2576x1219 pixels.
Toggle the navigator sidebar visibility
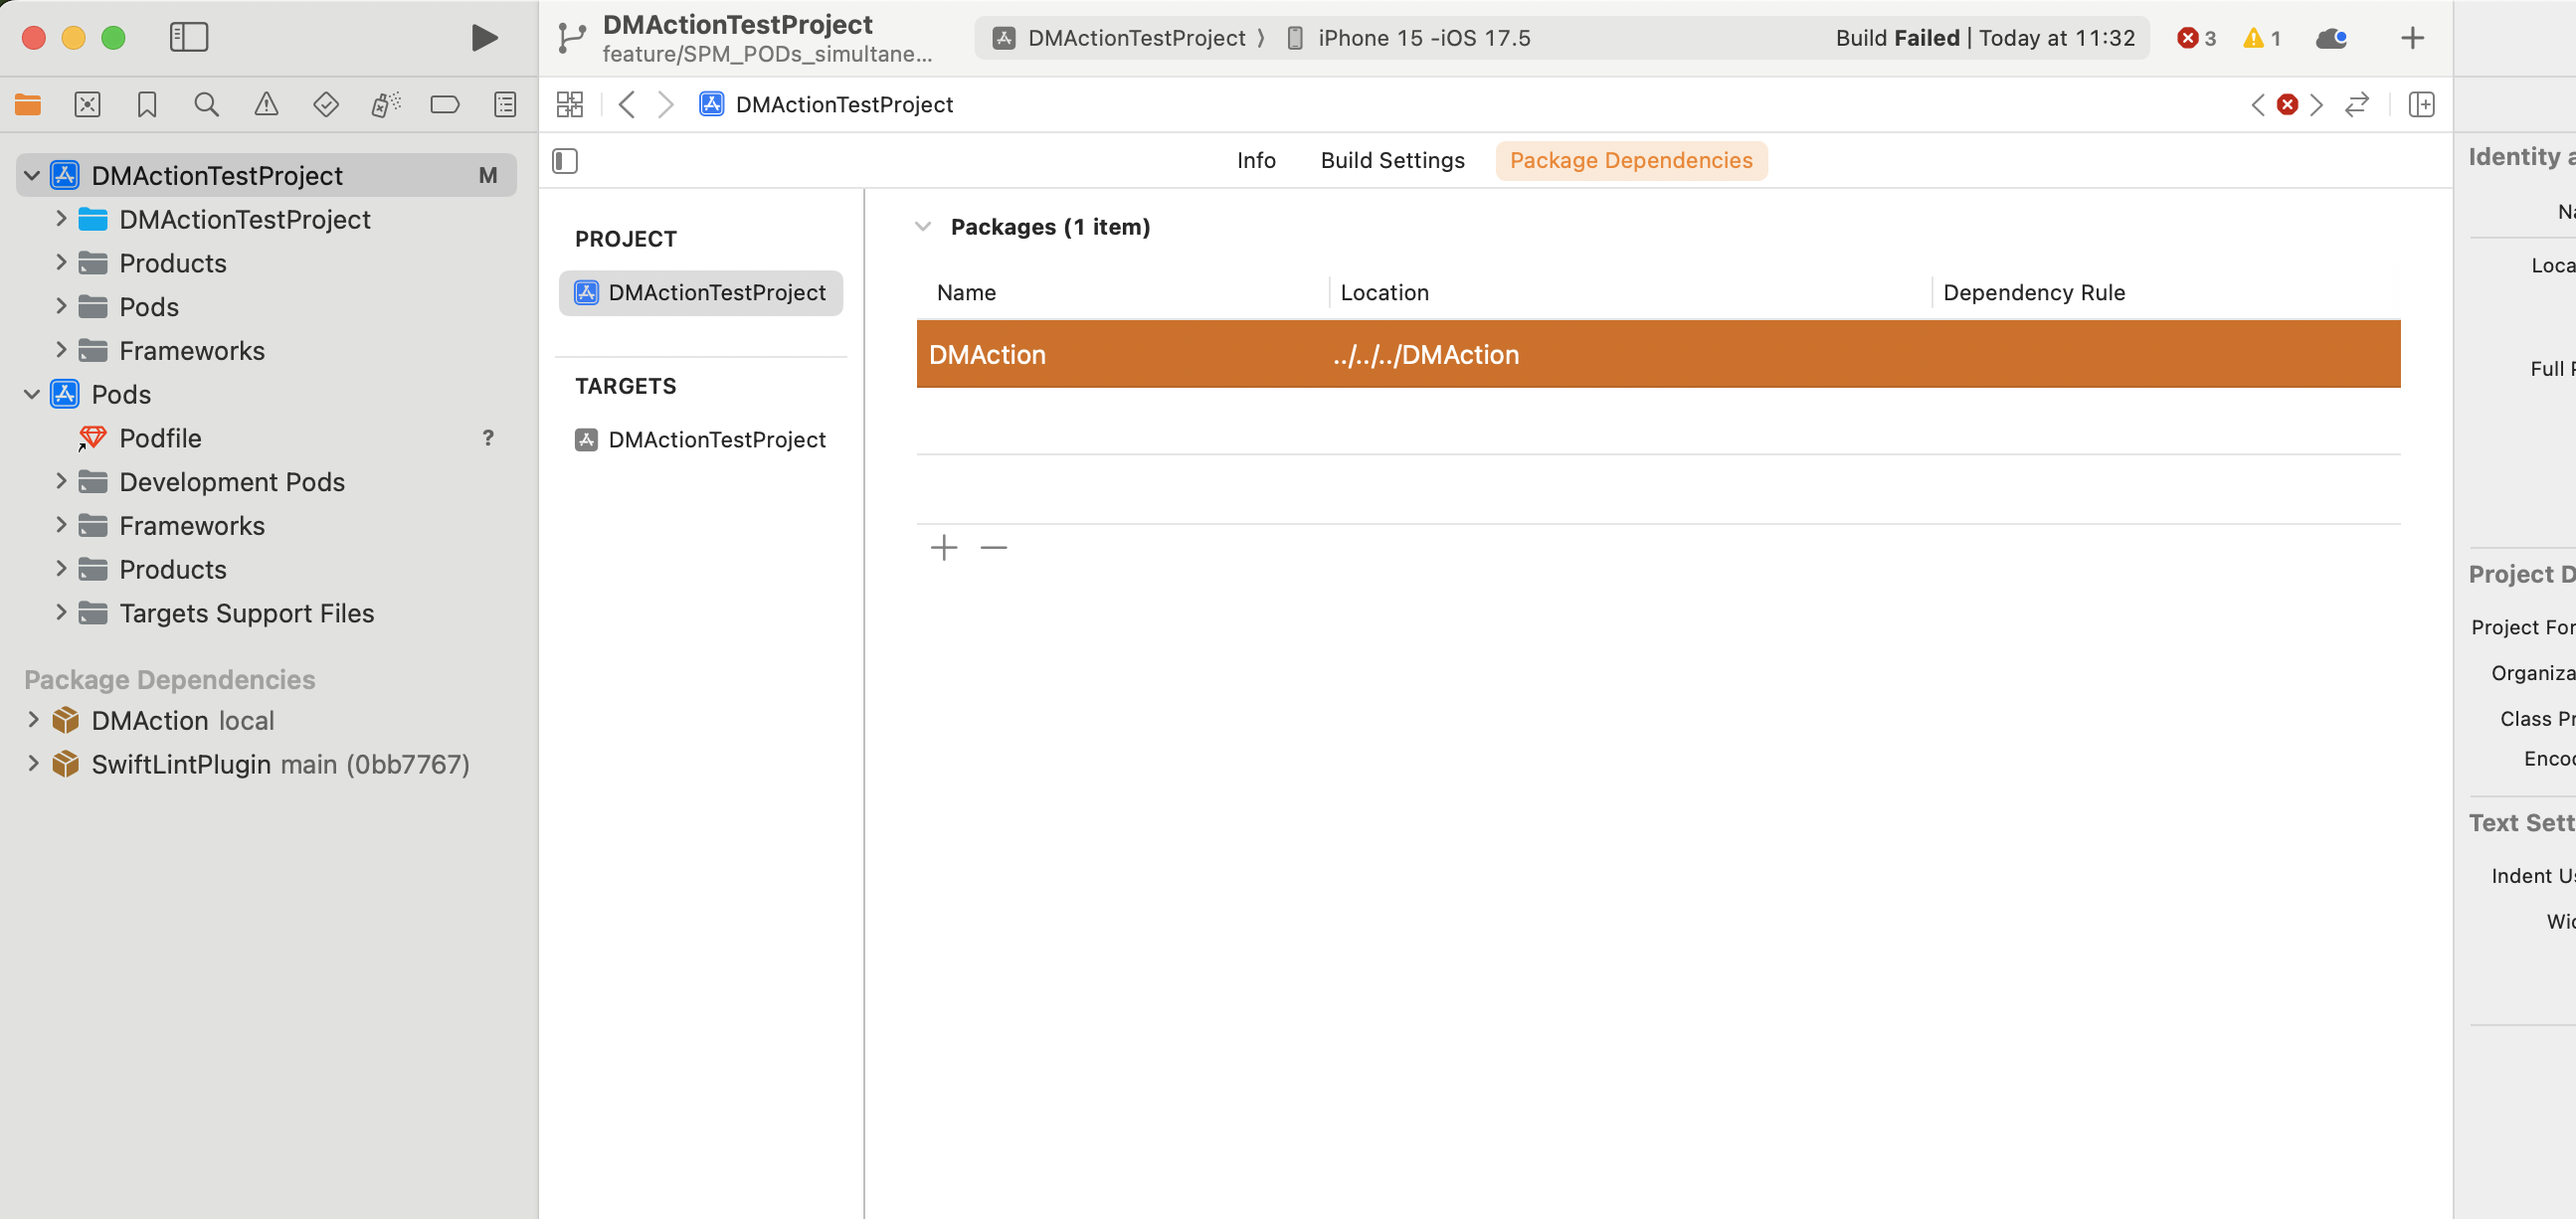(x=188, y=38)
